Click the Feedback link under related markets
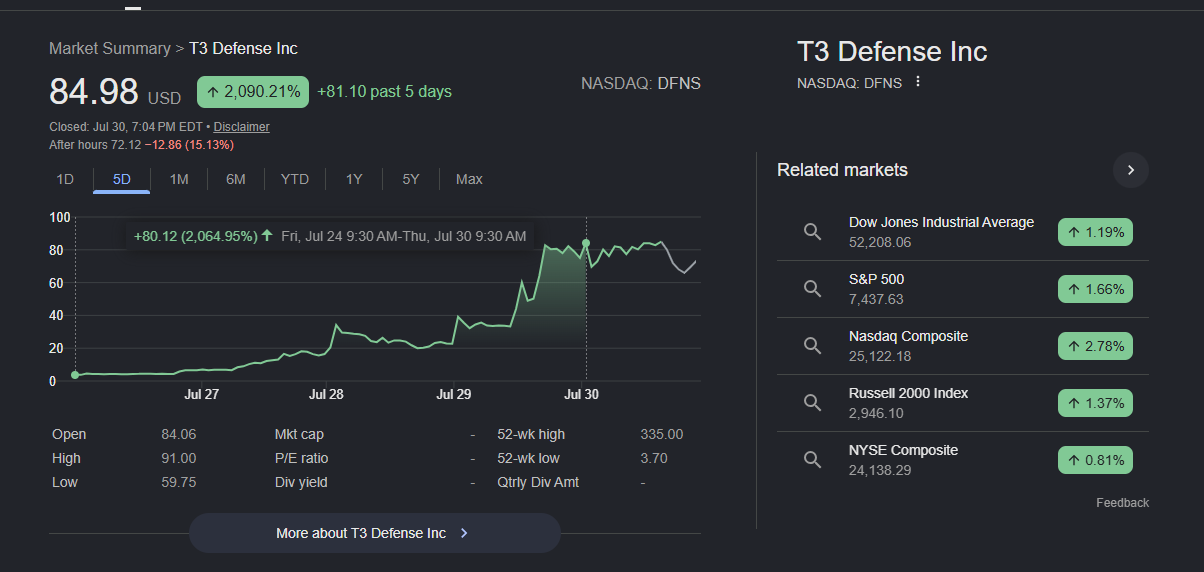 point(1122,503)
